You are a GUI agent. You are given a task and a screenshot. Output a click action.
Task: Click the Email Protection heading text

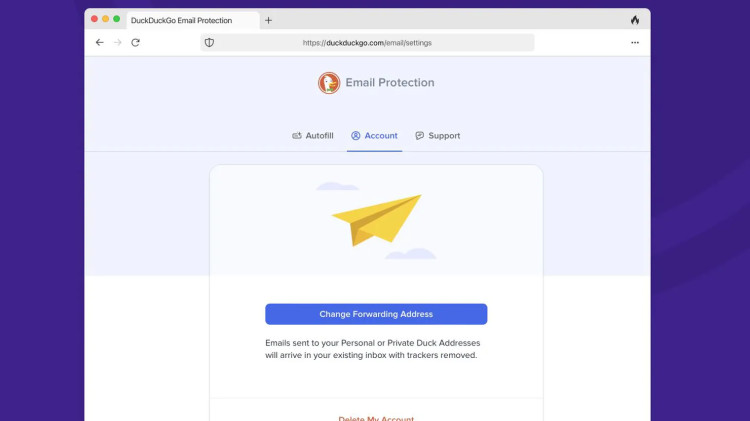click(390, 83)
